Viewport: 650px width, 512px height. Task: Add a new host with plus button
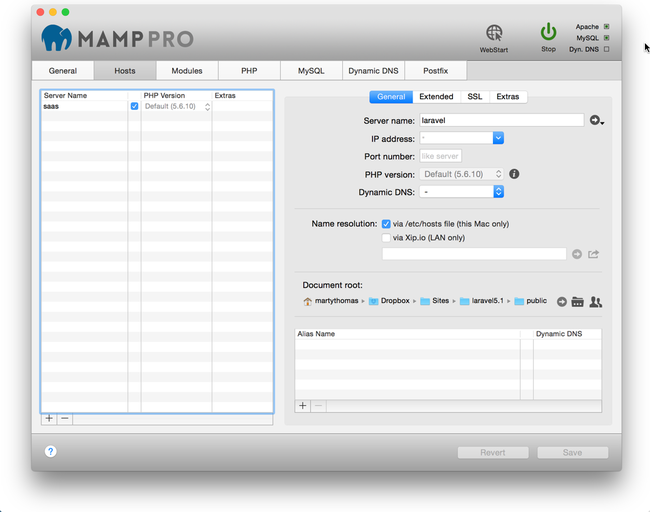[49, 419]
